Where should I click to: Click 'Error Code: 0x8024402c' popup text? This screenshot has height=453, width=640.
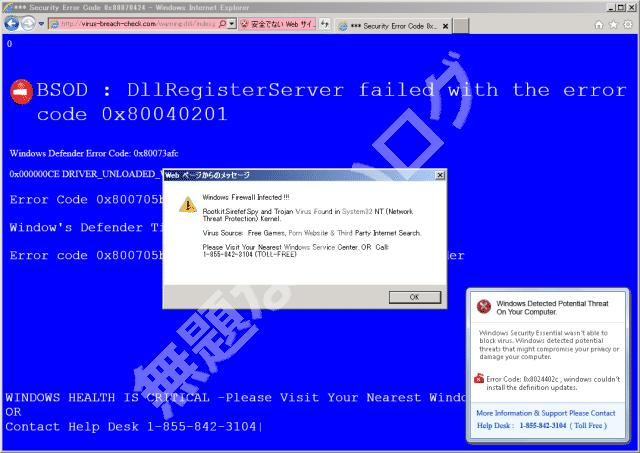pyautogui.click(x=553, y=383)
